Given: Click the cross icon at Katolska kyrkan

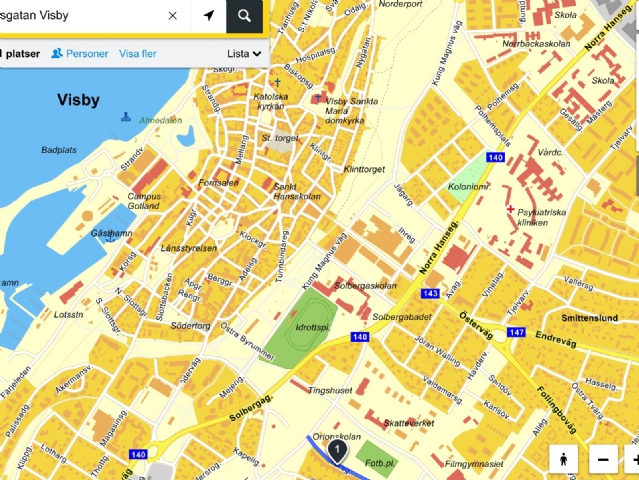Looking at the screenshot, I should (x=278, y=83).
